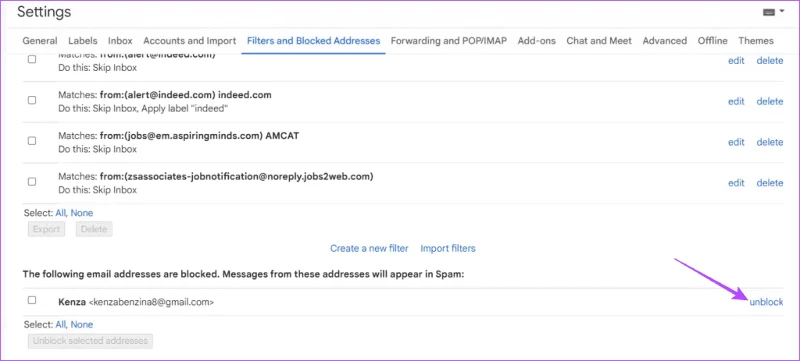
Task: Delete the indeed.com label filter
Action: pos(770,101)
